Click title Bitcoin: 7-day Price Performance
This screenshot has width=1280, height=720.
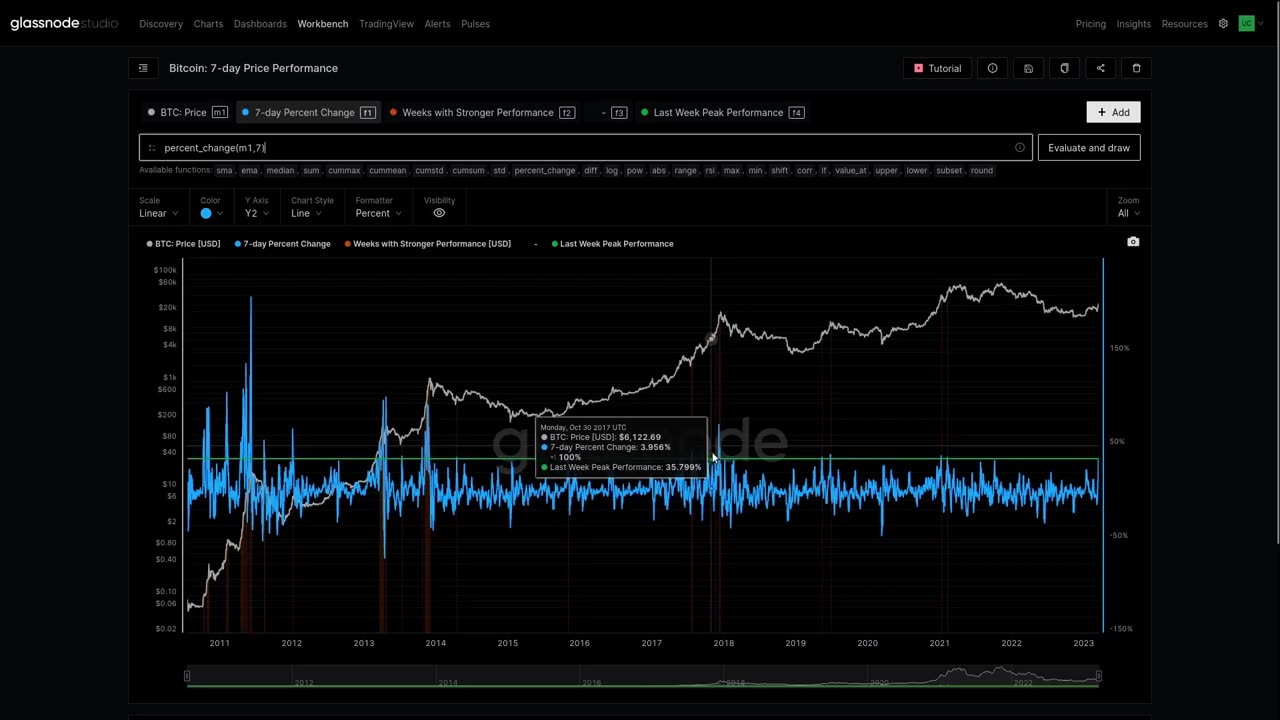pos(253,68)
